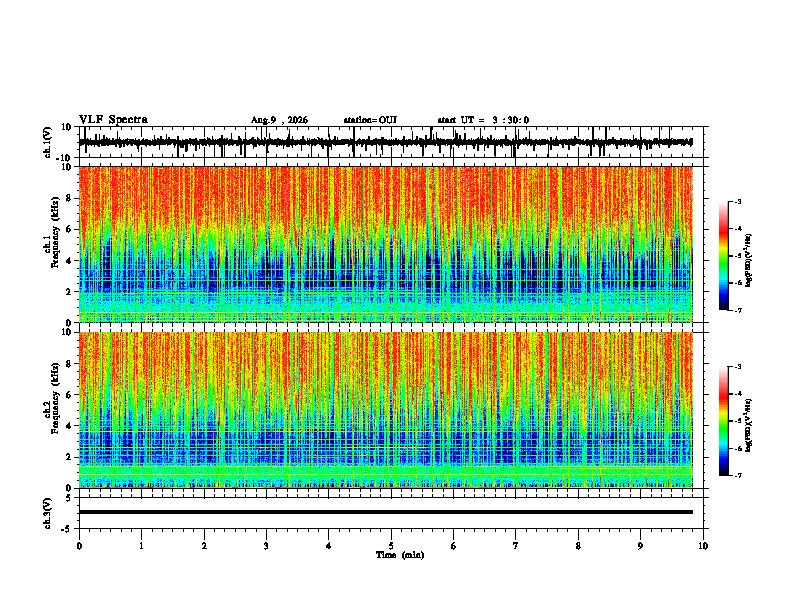This screenshot has height=612, width=792.
Task: Click the log(PSD) label beside ch.2 color bar
Action: (x=749, y=425)
